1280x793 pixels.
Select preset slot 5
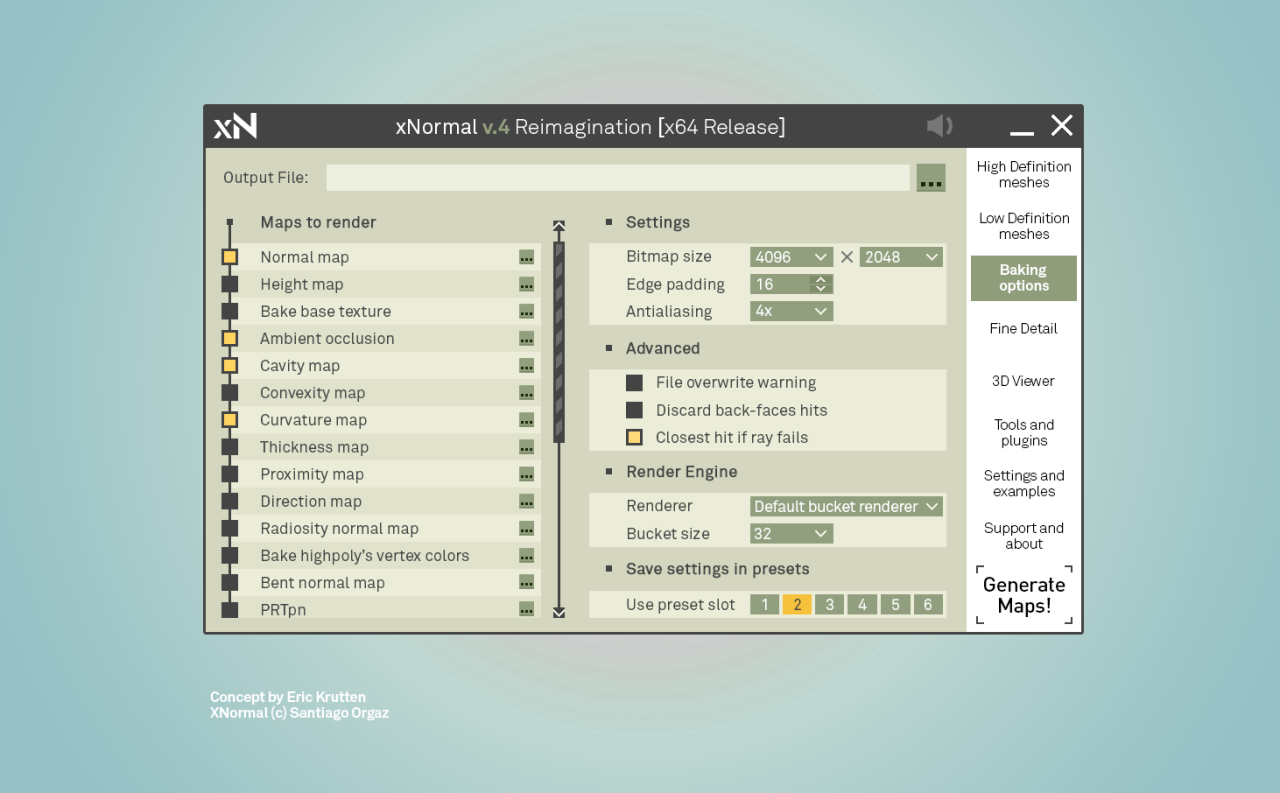[895, 605]
